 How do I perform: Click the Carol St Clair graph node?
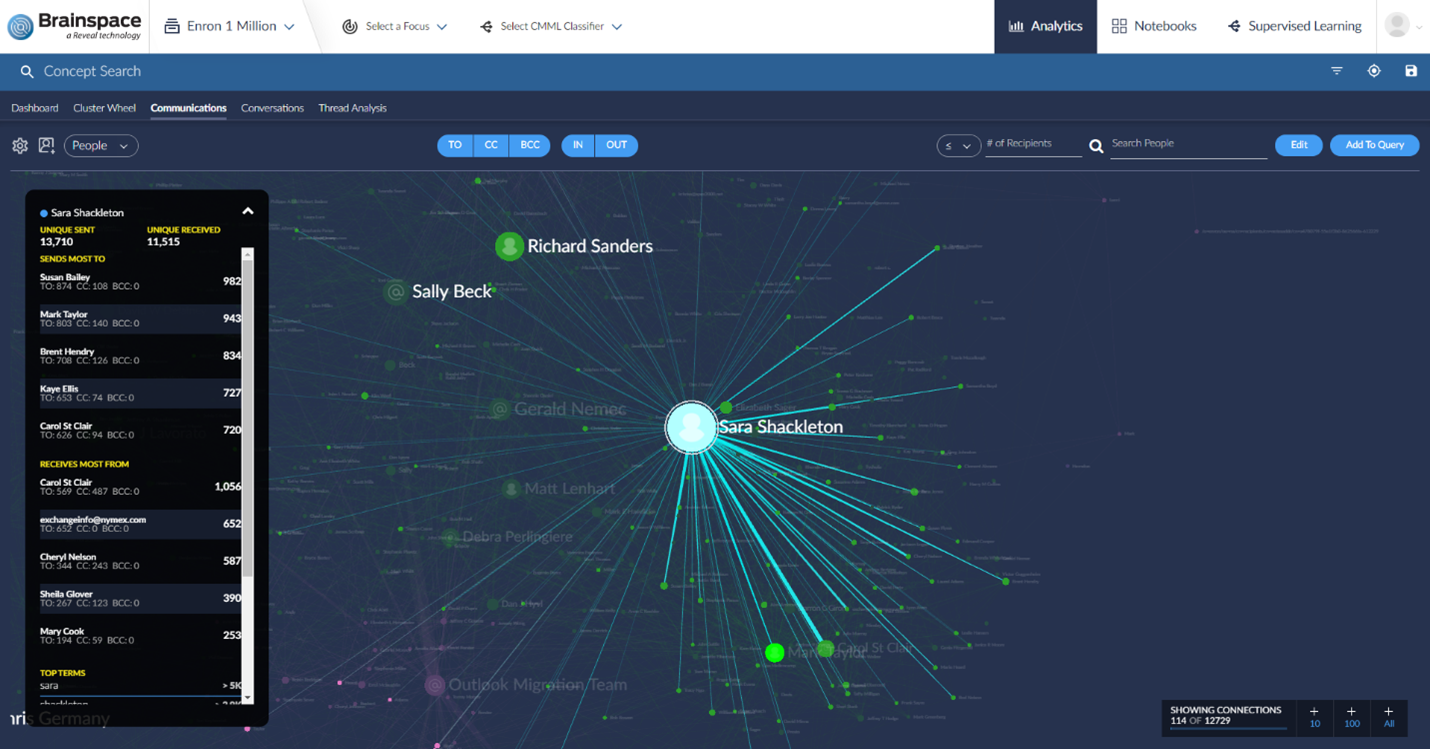(825, 649)
